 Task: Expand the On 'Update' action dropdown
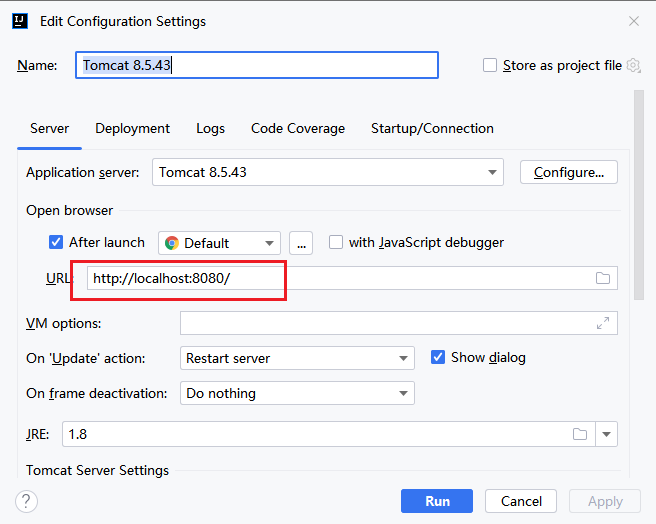point(298,358)
